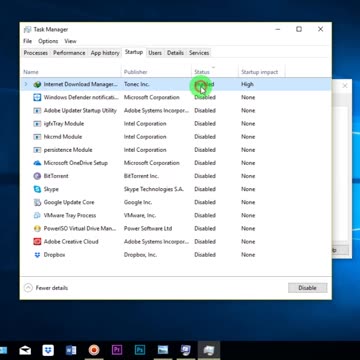The height and width of the screenshot is (360, 360).
Task: Click the Skype icon in the startup list
Action: point(37,189)
